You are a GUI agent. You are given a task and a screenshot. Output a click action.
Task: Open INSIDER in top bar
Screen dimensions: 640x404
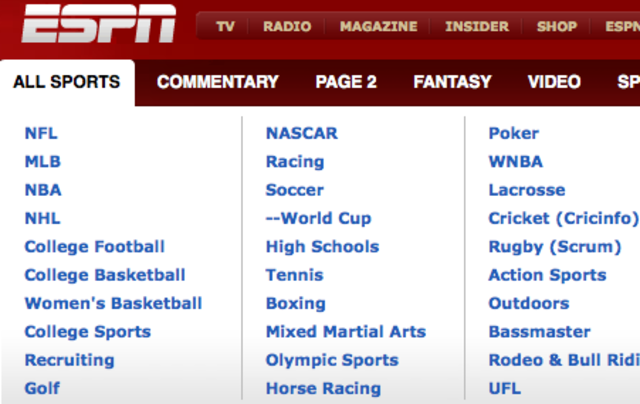coord(477,27)
